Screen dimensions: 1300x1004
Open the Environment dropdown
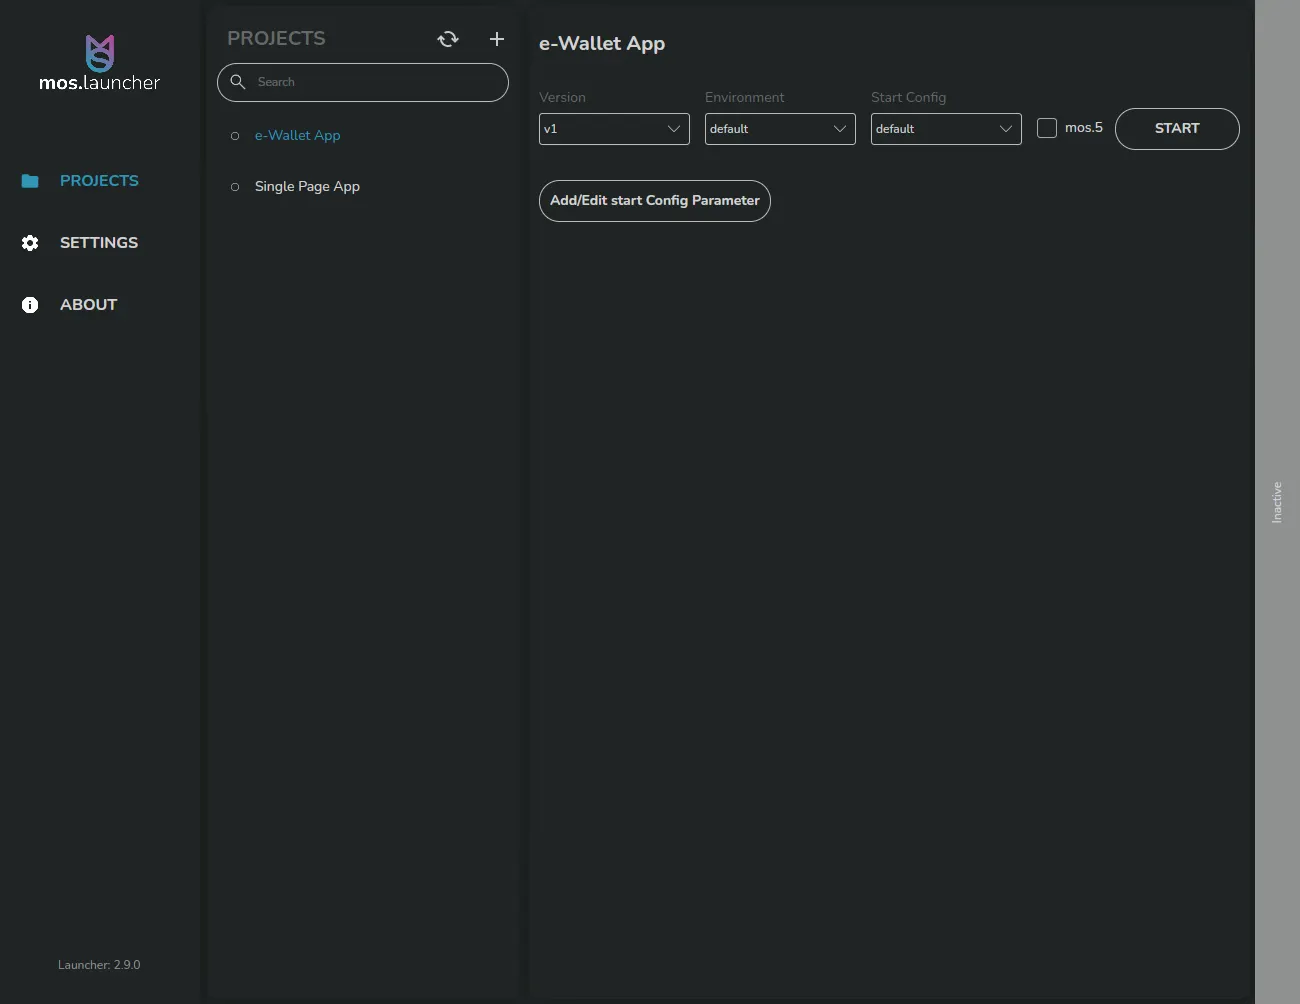click(x=780, y=129)
